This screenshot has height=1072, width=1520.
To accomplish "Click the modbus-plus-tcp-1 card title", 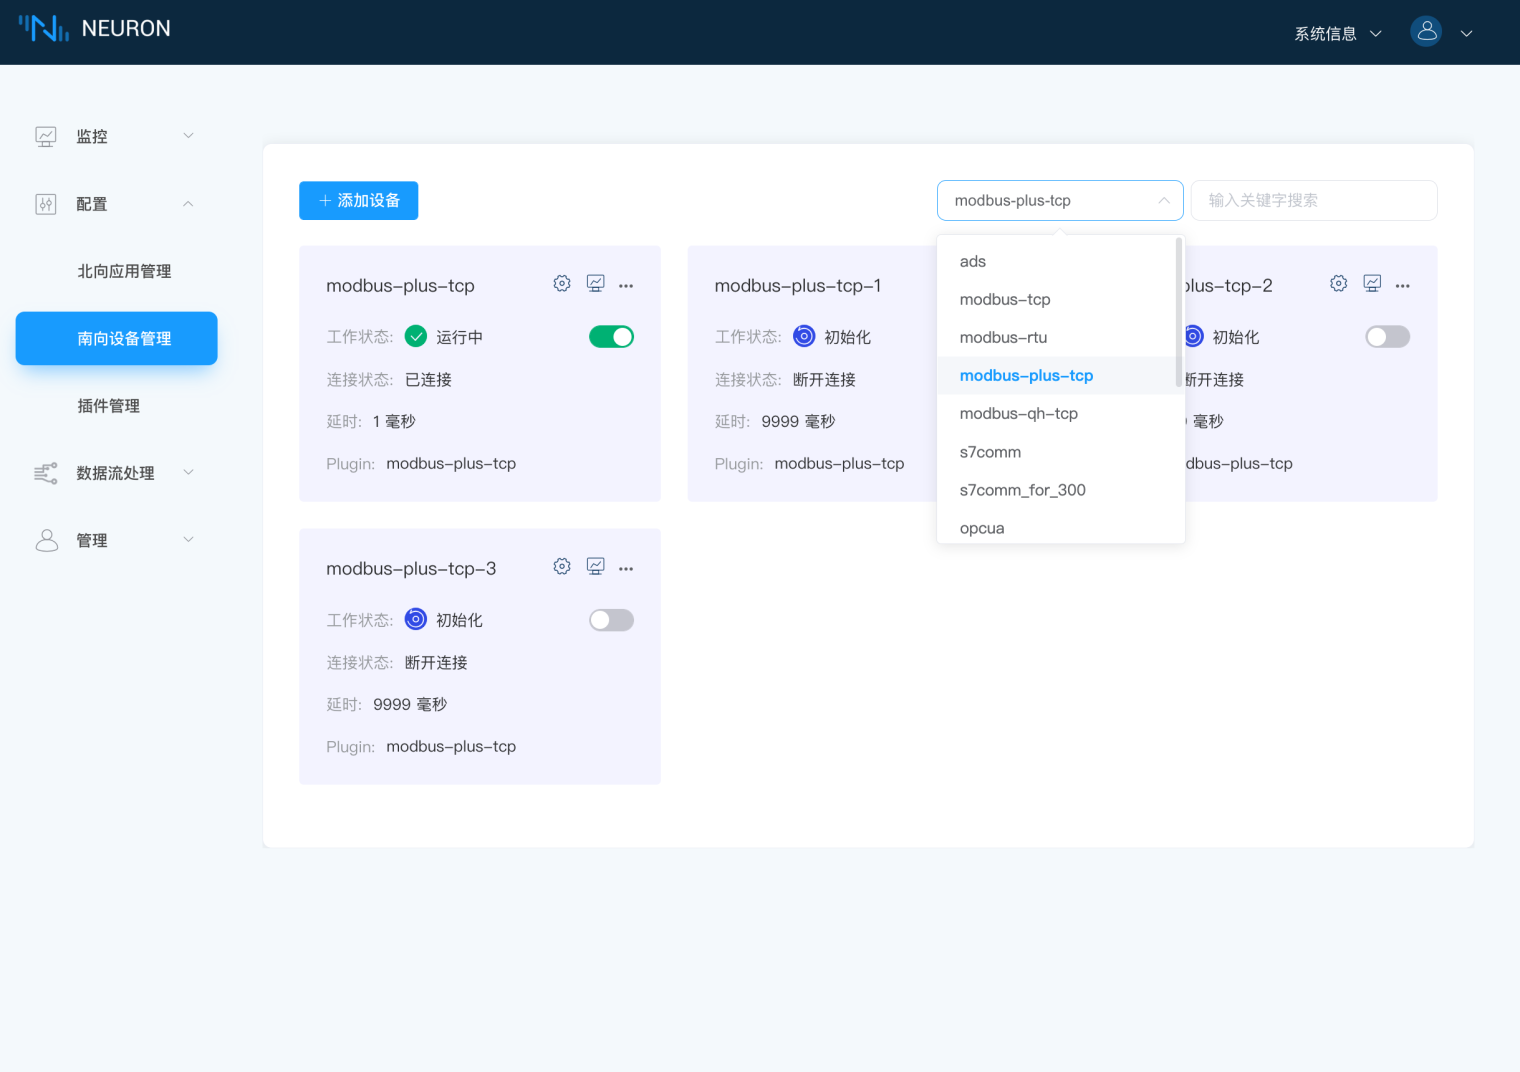I will [x=798, y=285].
